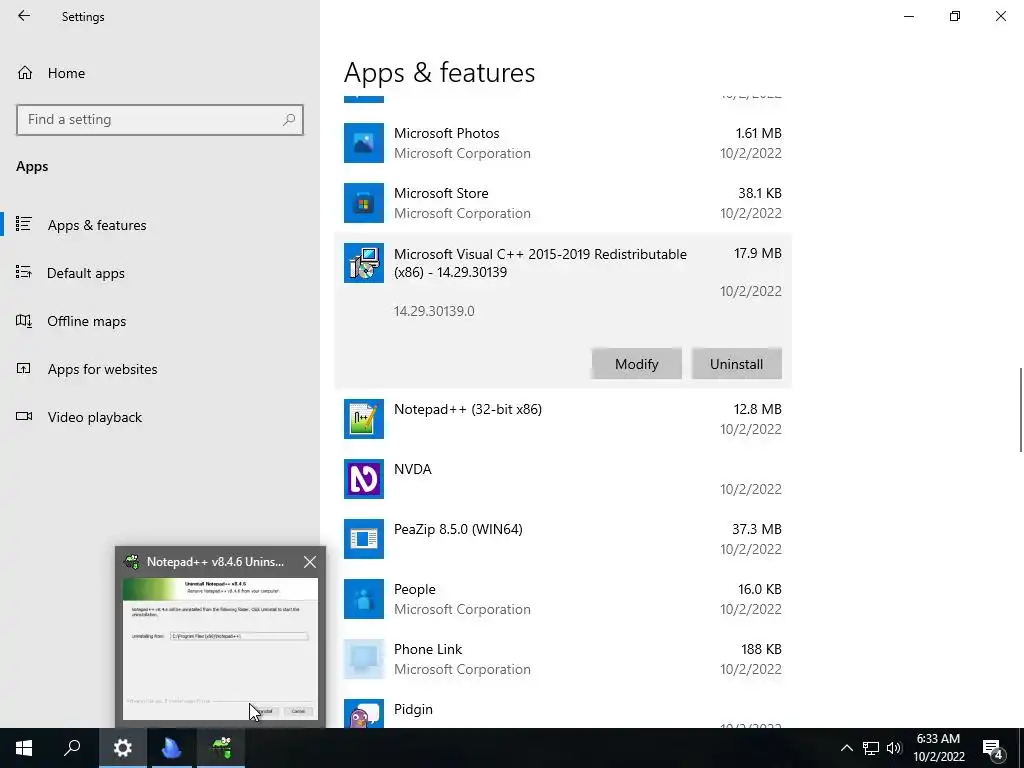The height and width of the screenshot is (768, 1024).
Task: Select PeaZip 8.5.0 (WIN64) entry
Action: 562,539
